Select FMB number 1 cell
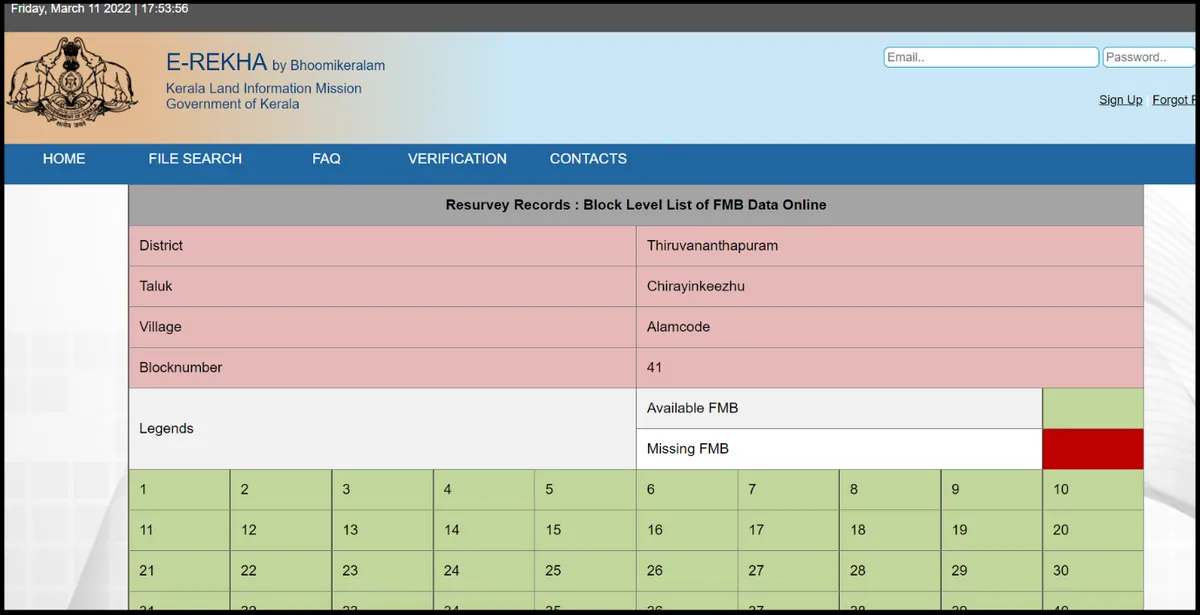Viewport: 1200px width, 615px height. [179, 490]
